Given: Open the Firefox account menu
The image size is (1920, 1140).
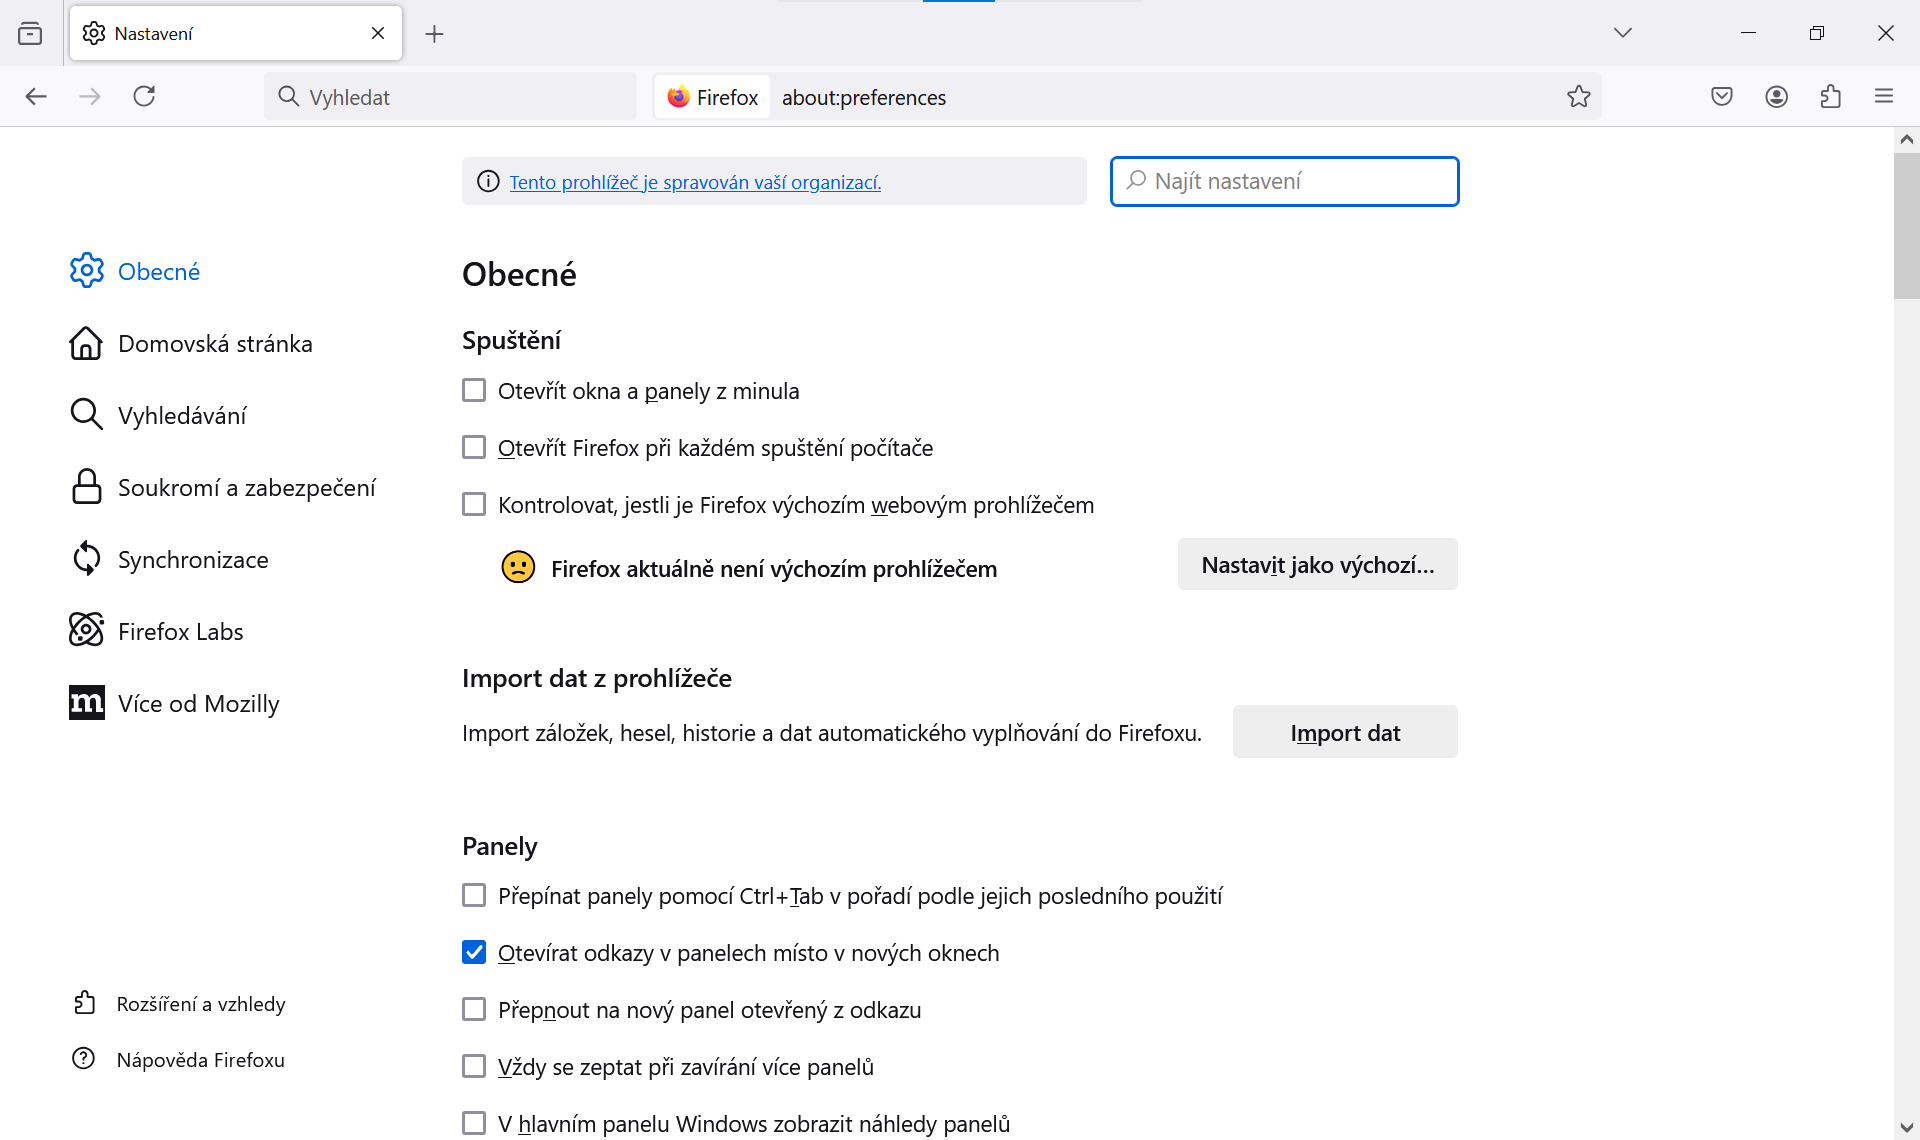Looking at the screenshot, I should (x=1777, y=96).
